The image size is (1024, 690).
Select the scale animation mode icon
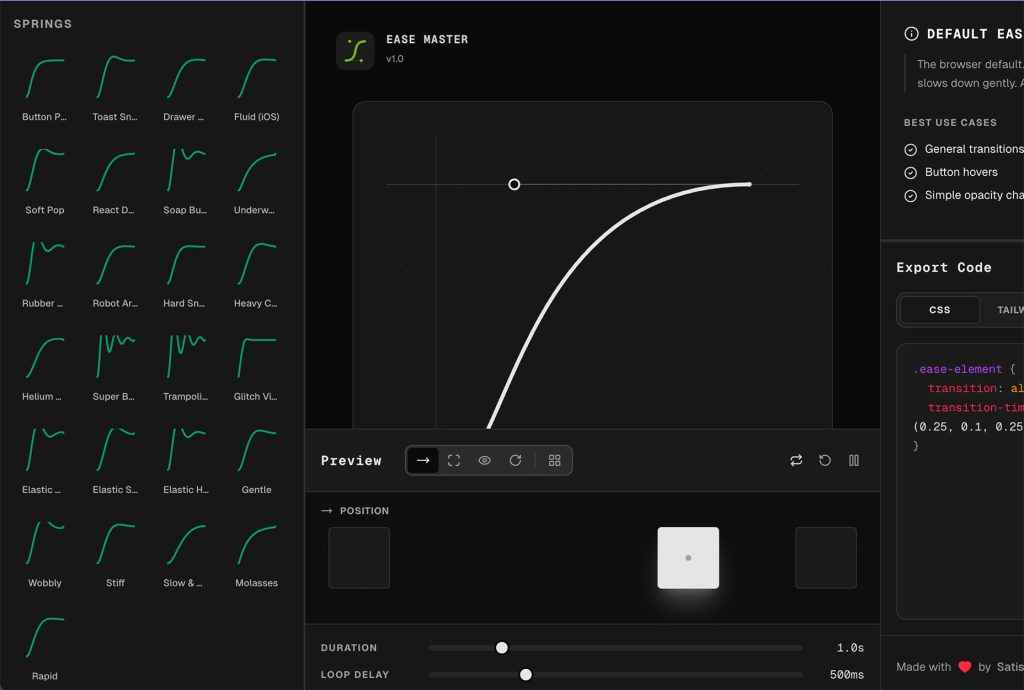(x=454, y=460)
